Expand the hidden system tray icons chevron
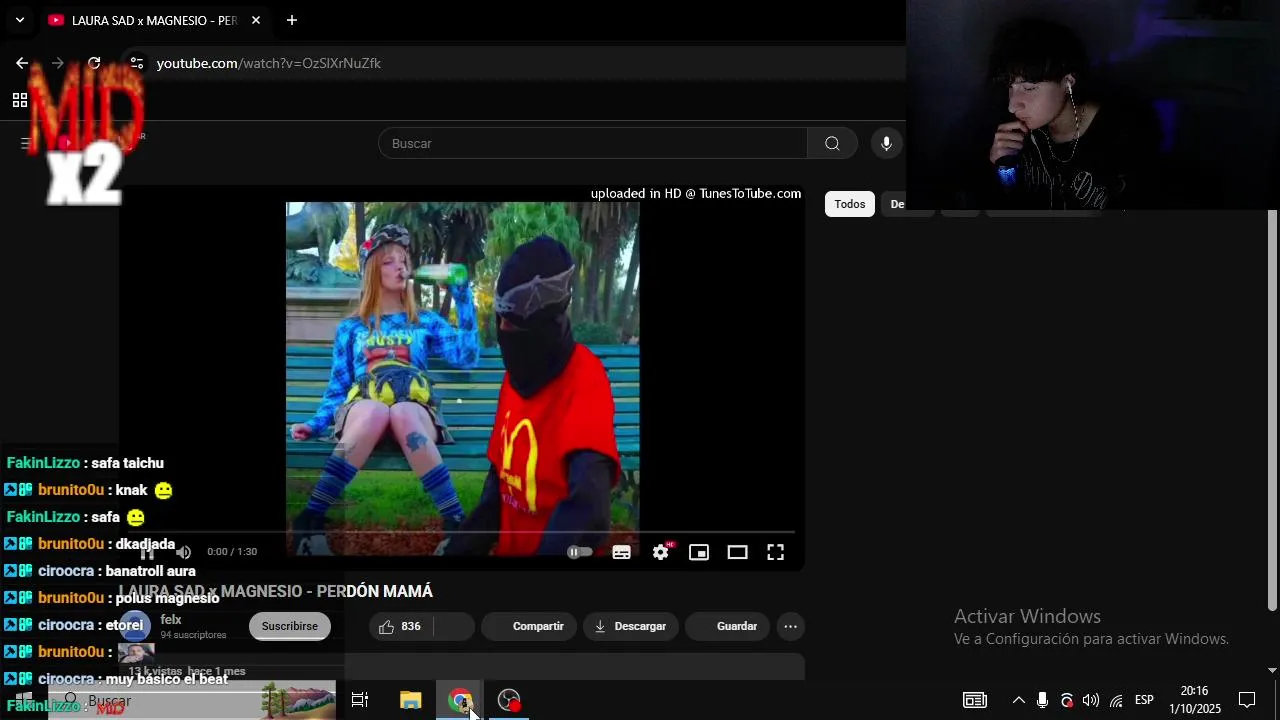Screen dimensions: 1280x720 point(1018,700)
